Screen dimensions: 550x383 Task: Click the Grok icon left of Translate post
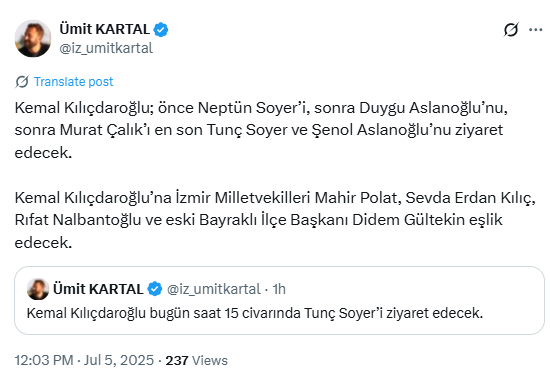click(22, 82)
